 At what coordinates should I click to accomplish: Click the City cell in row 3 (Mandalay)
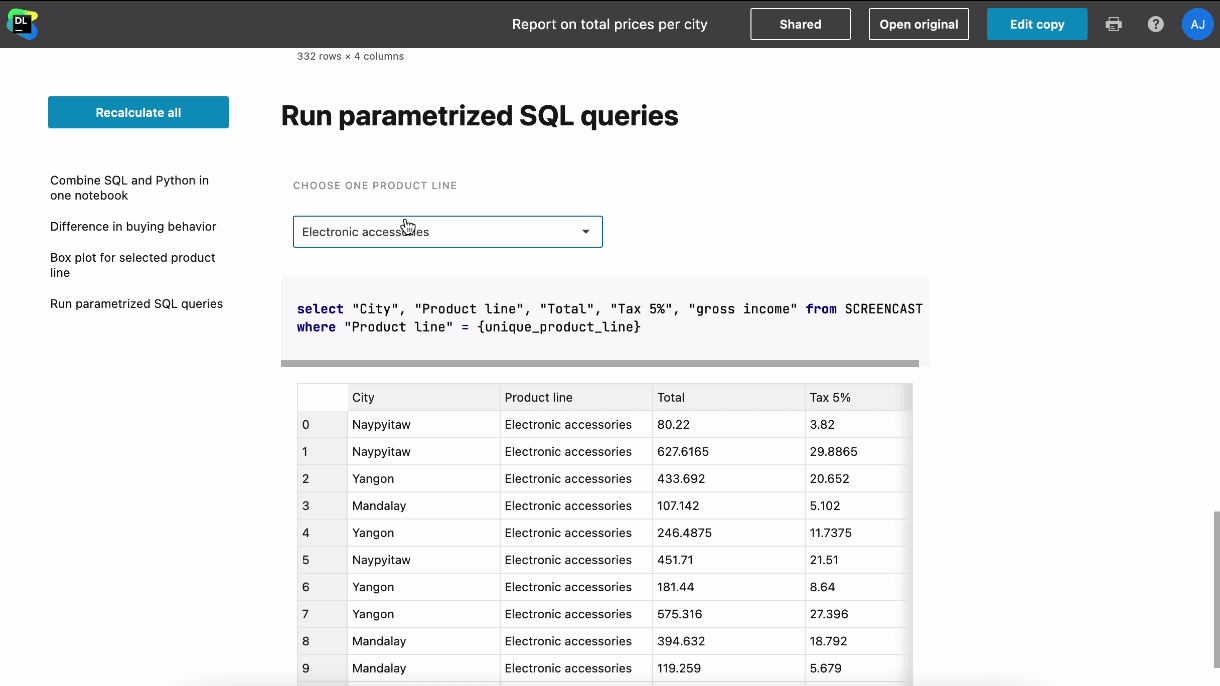424,506
